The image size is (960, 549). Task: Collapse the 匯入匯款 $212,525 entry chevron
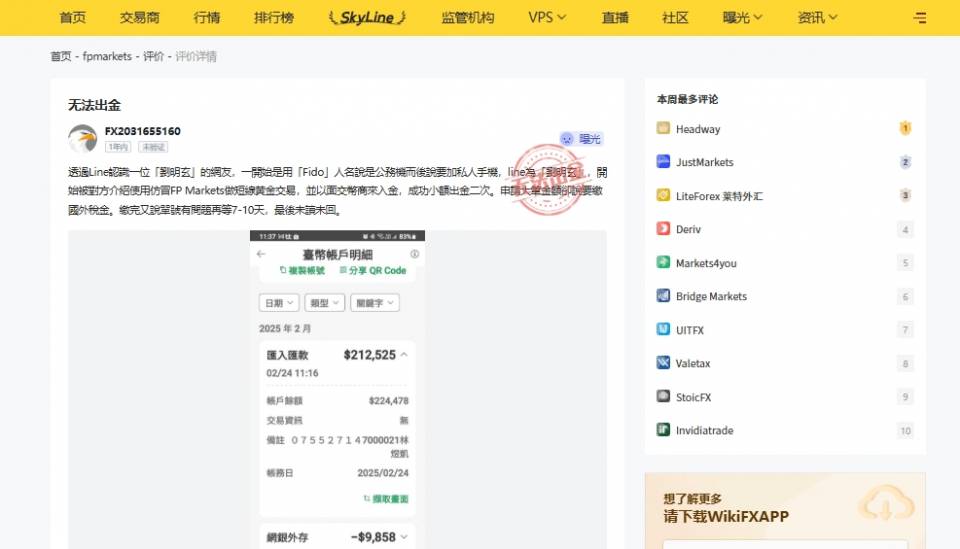pyautogui.click(x=404, y=355)
